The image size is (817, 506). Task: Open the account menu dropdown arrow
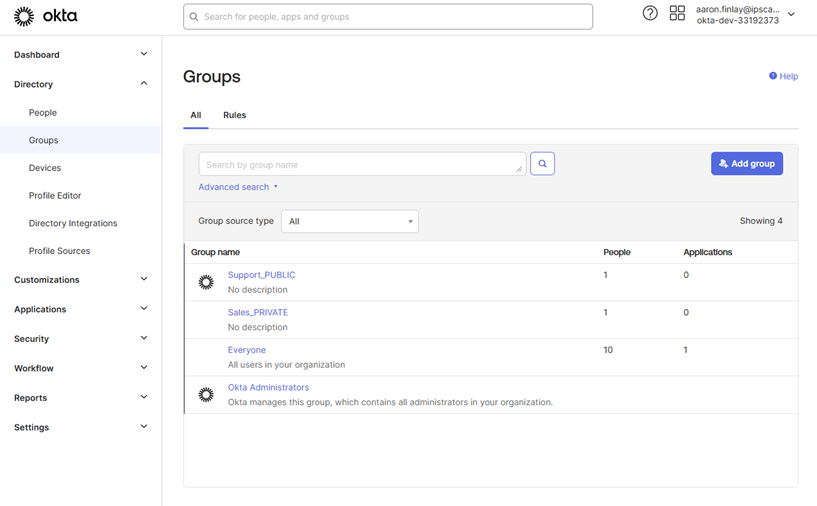792,14
